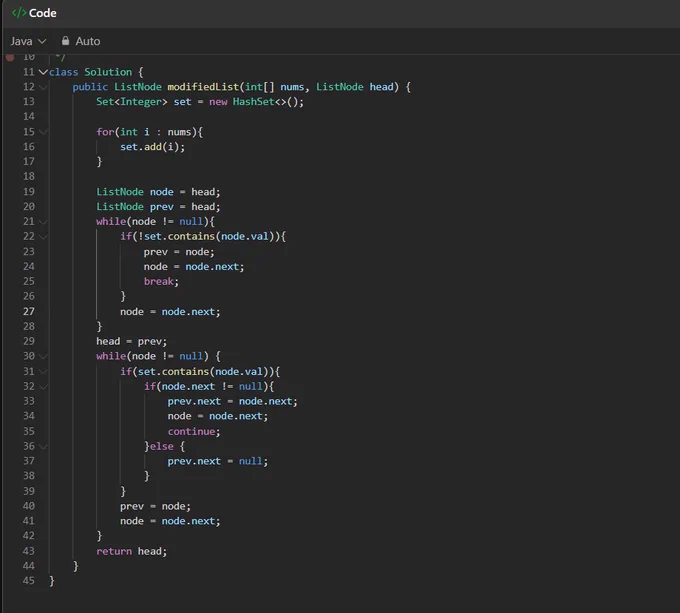This screenshot has height=613, width=680.
Task: Click line number 27 in the gutter
Action: coord(29,311)
